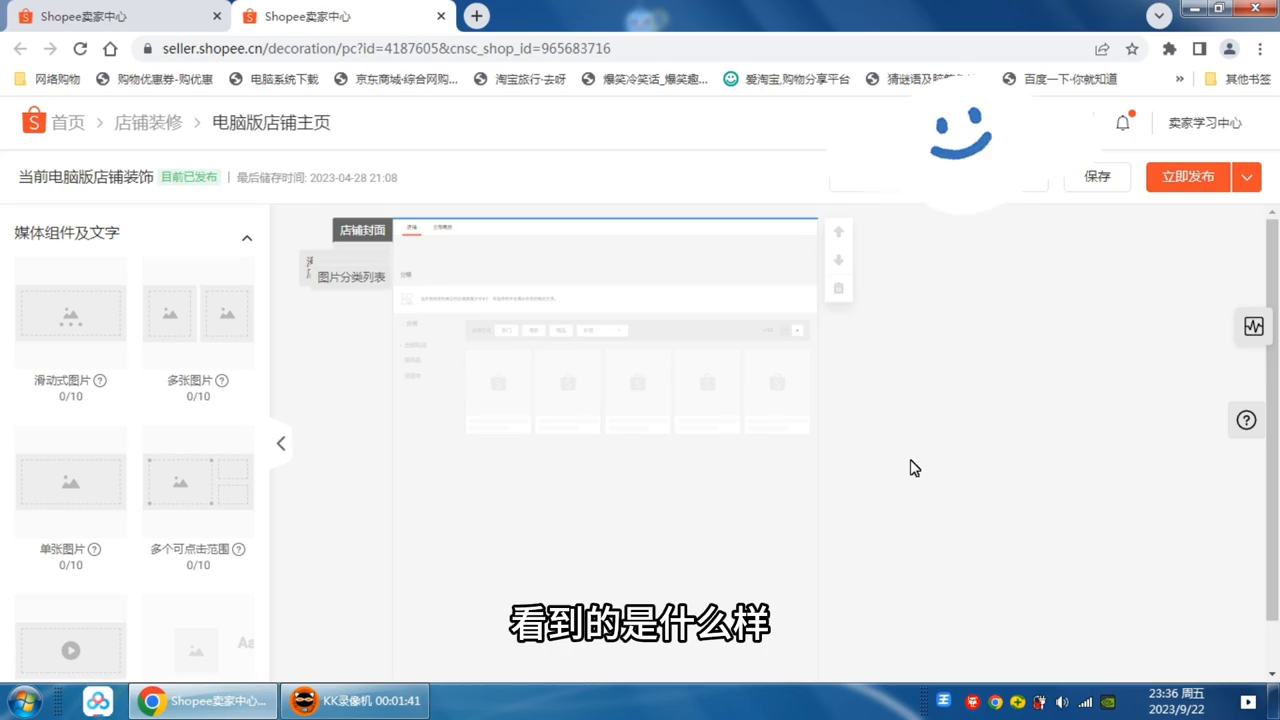This screenshot has width=1280, height=720.
Task: Move the selected component down with arrow icon
Action: [x=838, y=260]
